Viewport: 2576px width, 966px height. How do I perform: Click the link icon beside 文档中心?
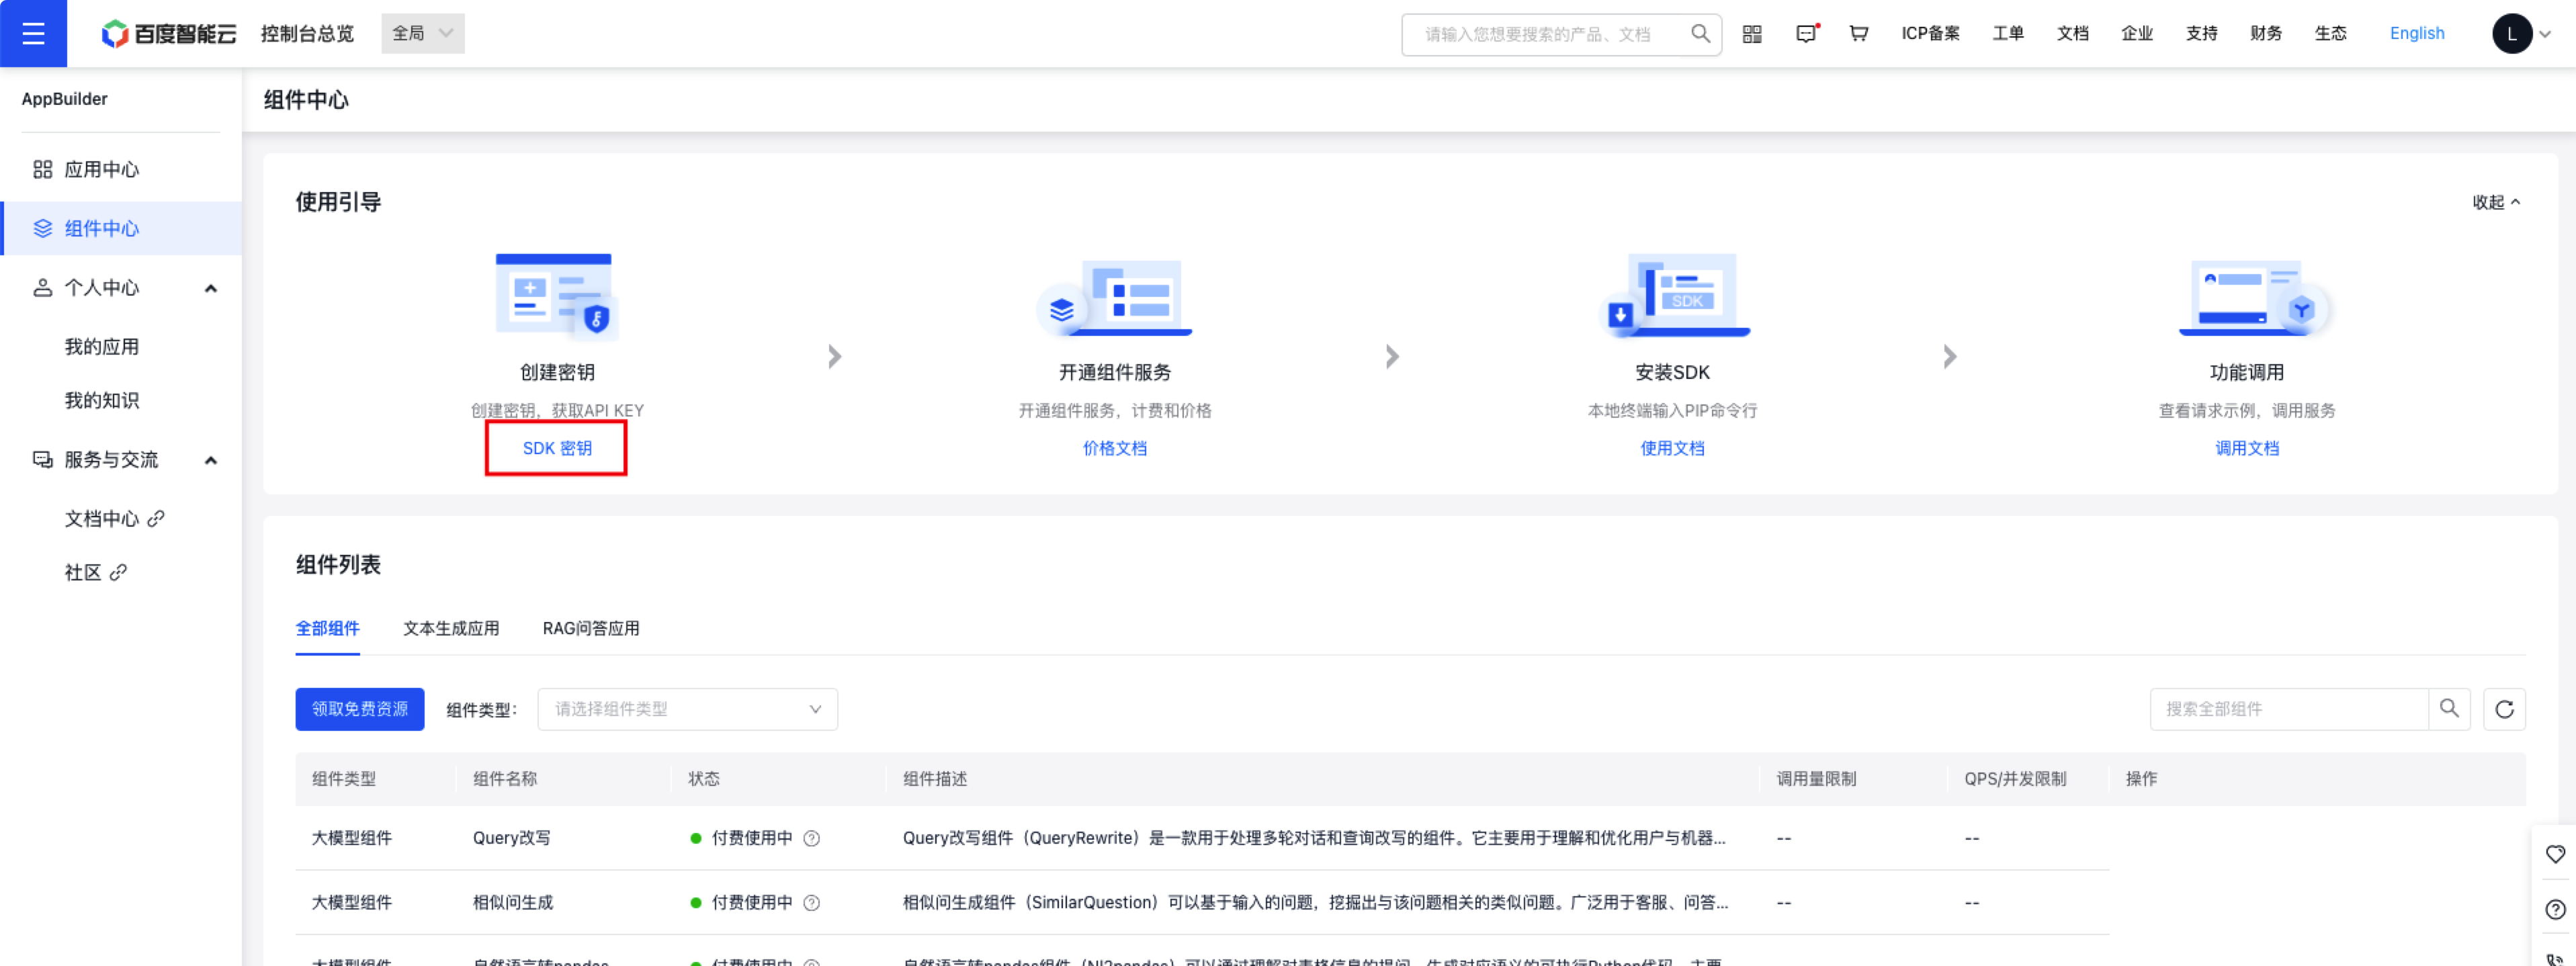(156, 519)
